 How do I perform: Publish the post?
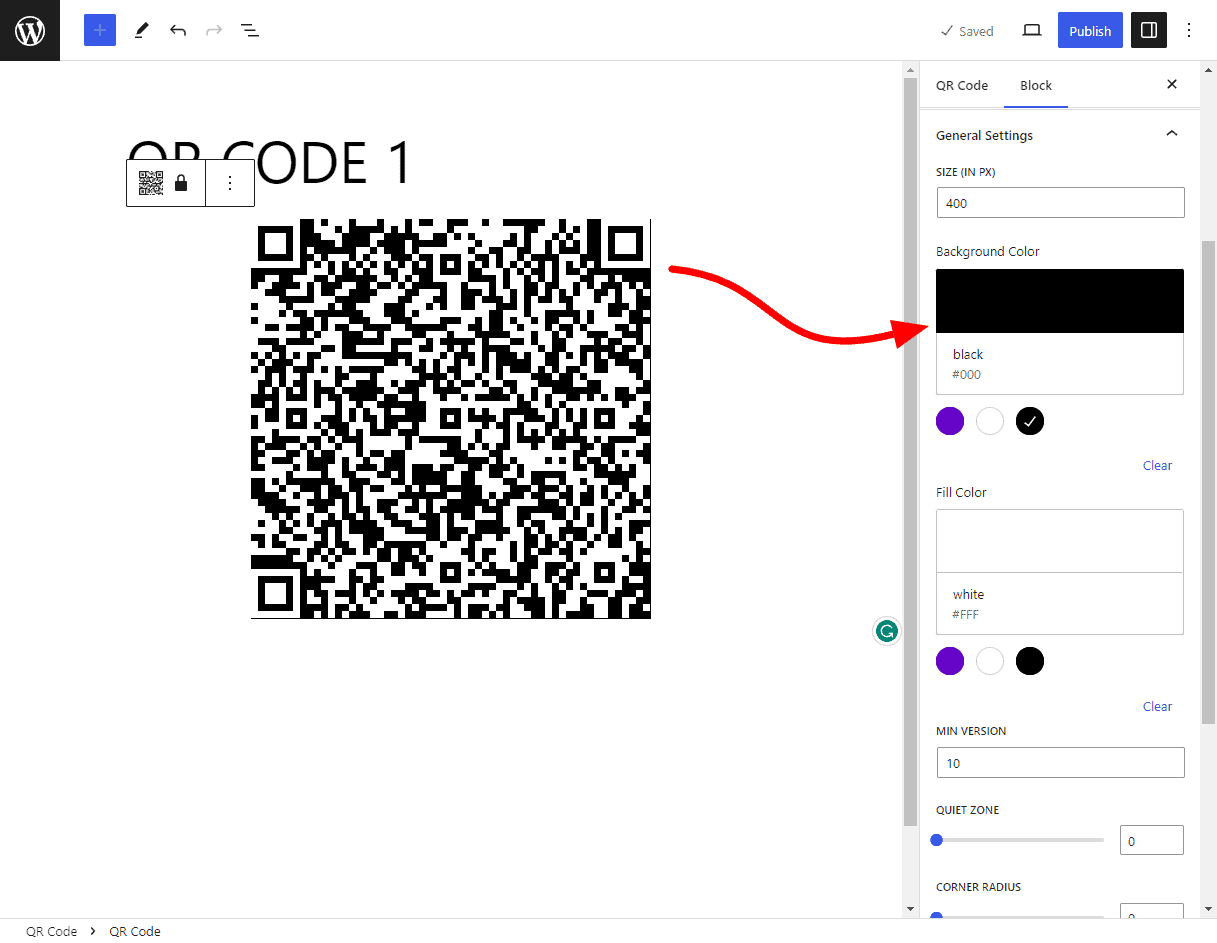tap(1089, 30)
